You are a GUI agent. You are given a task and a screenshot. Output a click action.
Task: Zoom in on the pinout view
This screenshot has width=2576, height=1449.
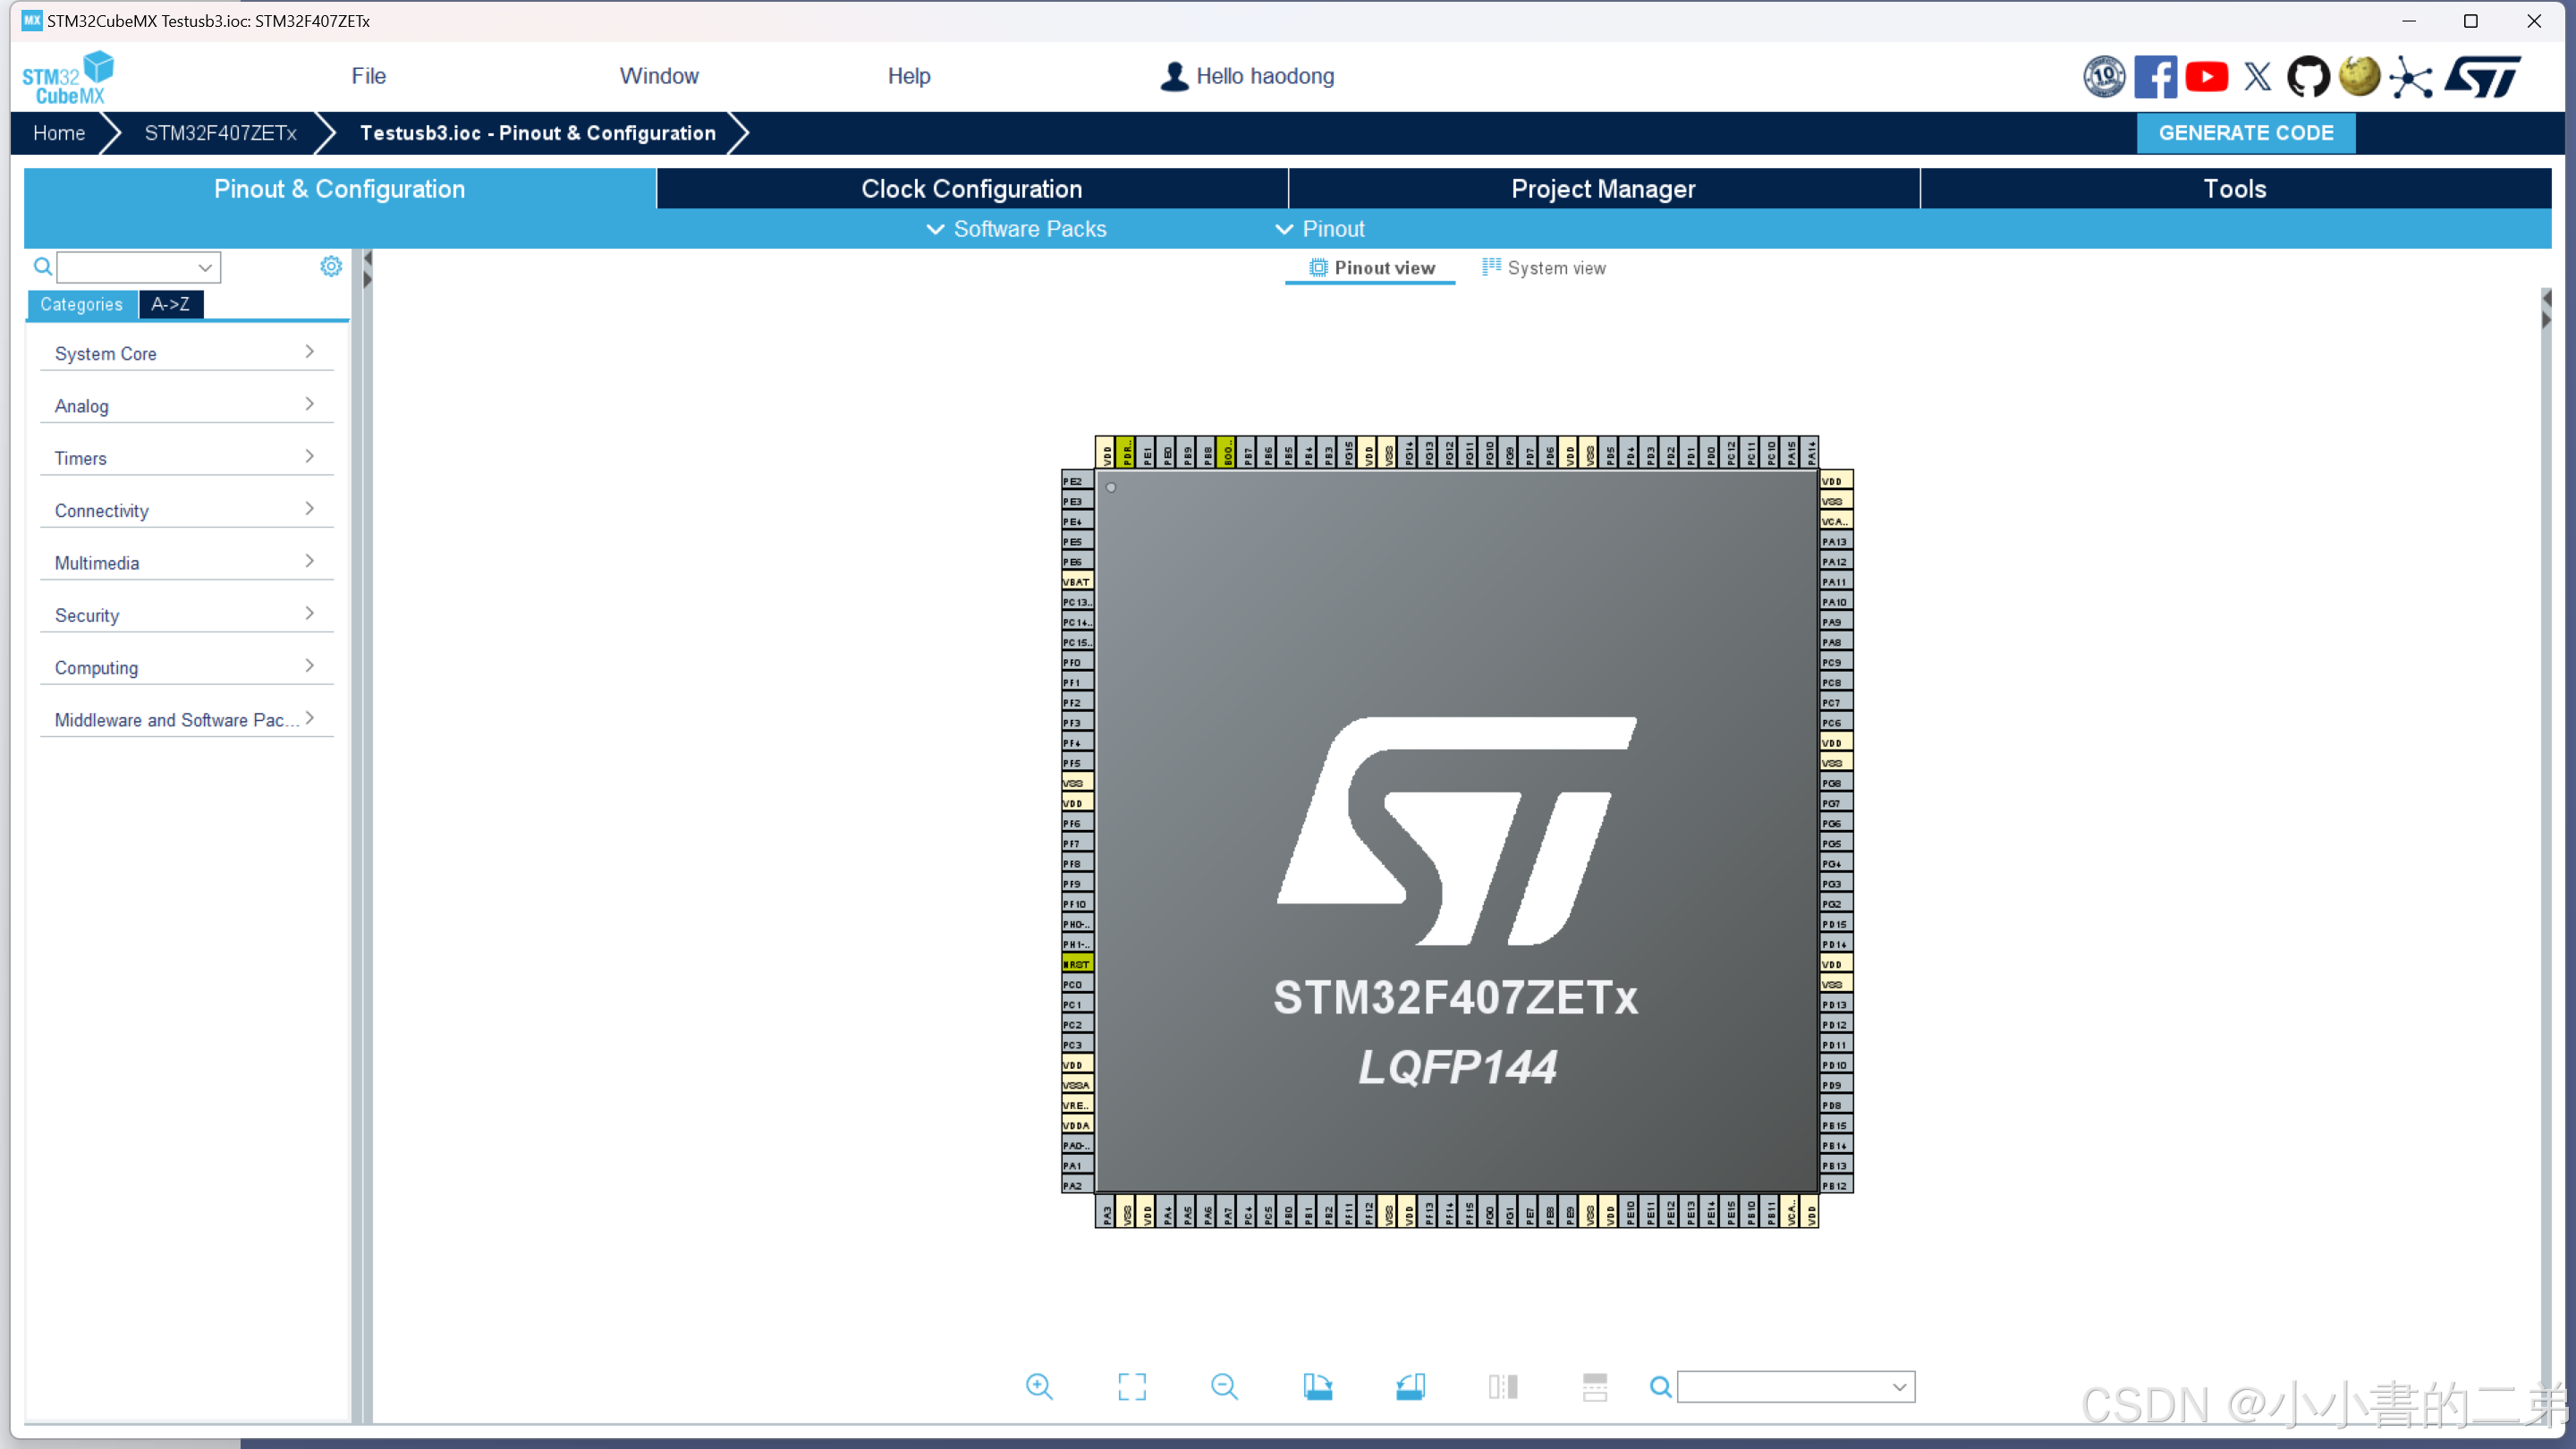[1040, 1387]
